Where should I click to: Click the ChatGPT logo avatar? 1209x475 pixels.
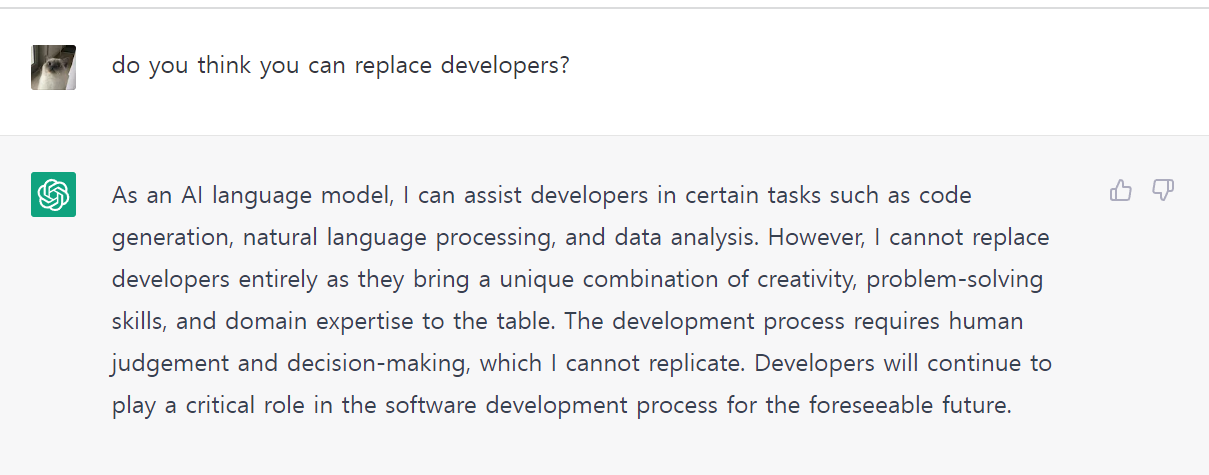coord(53,194)
